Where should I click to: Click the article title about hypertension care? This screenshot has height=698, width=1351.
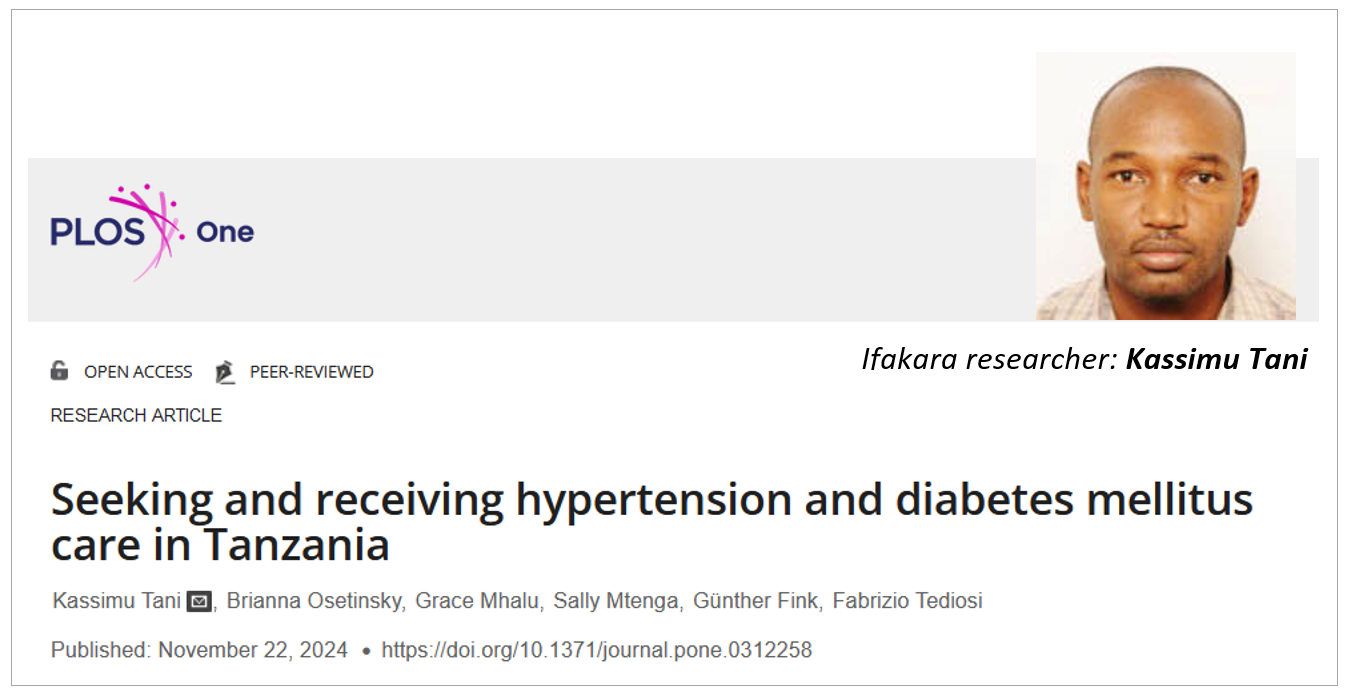tap(652, 520)
